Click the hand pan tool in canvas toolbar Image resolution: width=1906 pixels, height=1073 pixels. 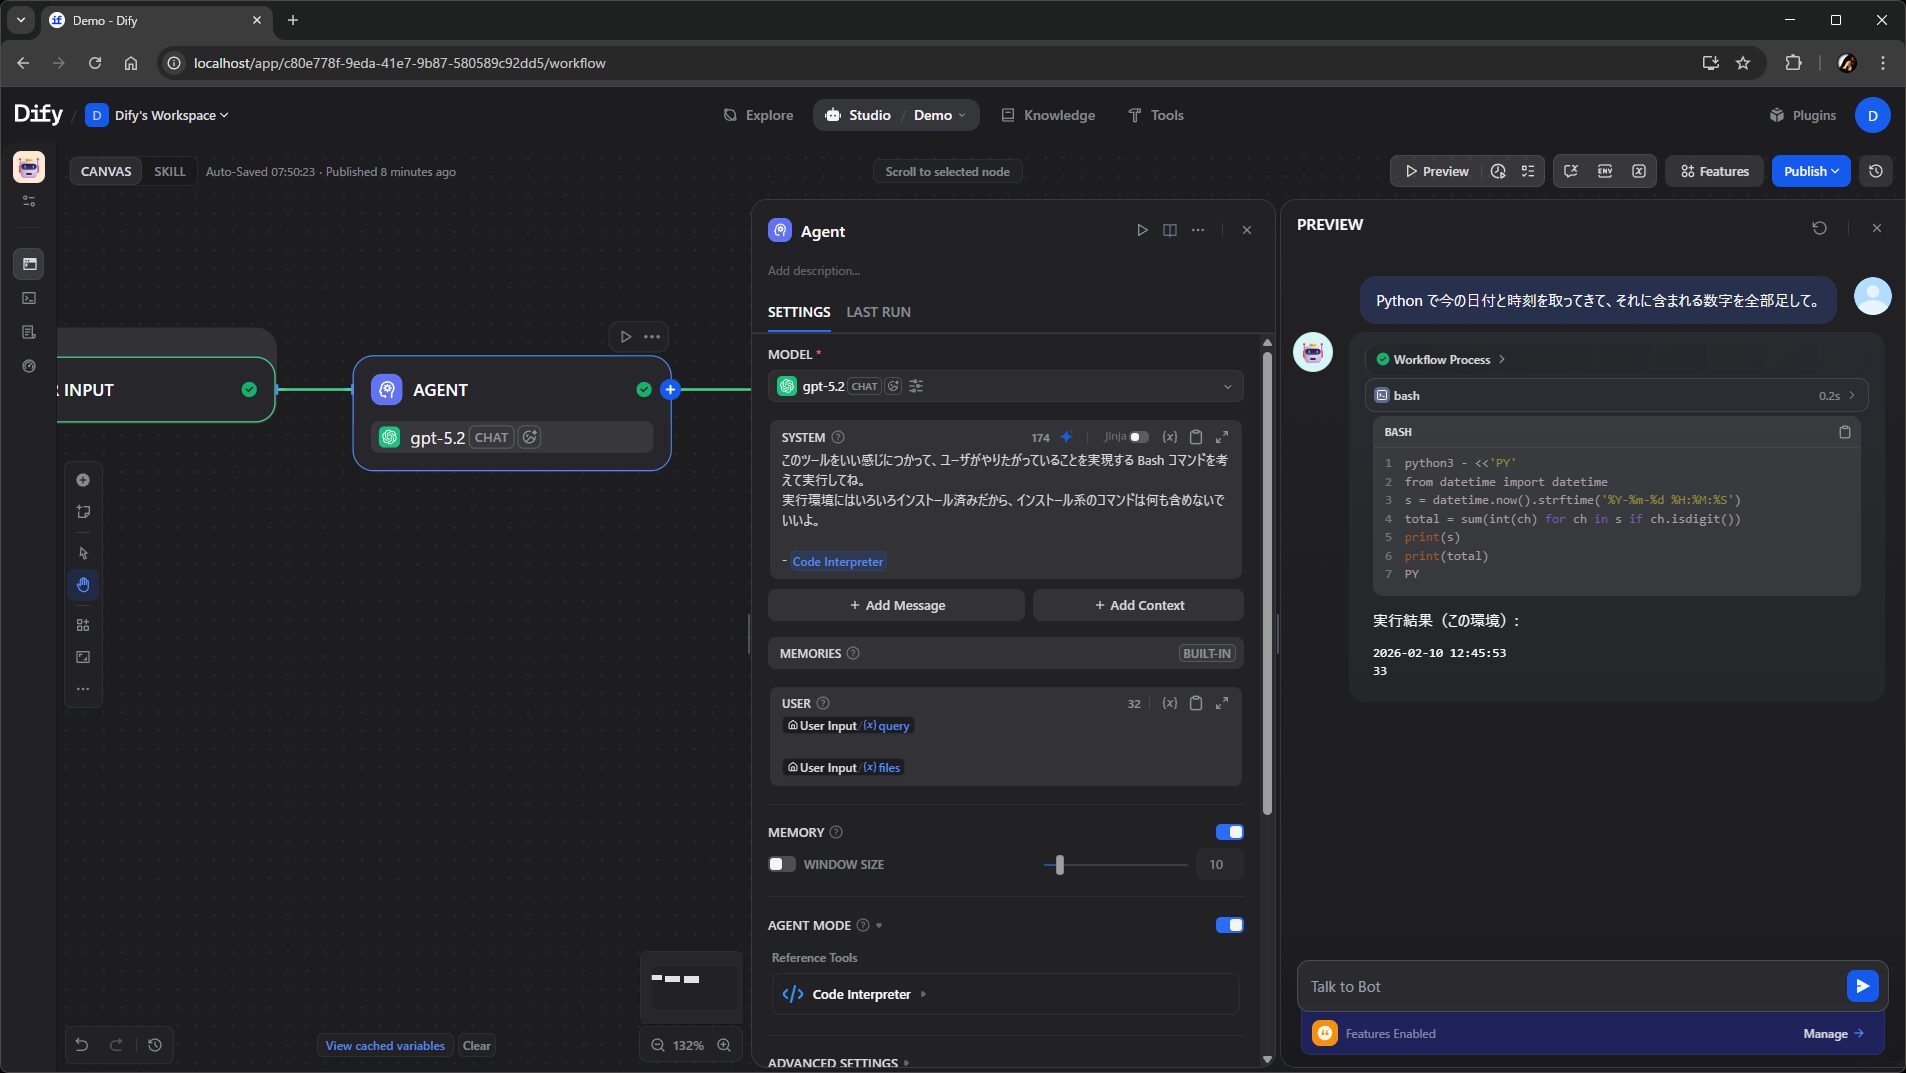point(83,585)
